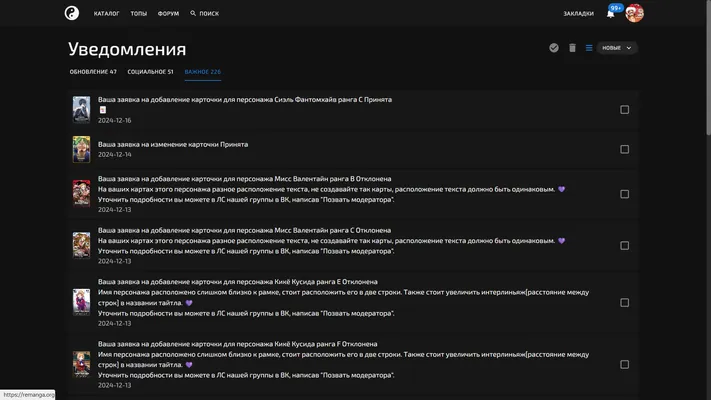Open the Новые sort dropdown

point(617,48)
